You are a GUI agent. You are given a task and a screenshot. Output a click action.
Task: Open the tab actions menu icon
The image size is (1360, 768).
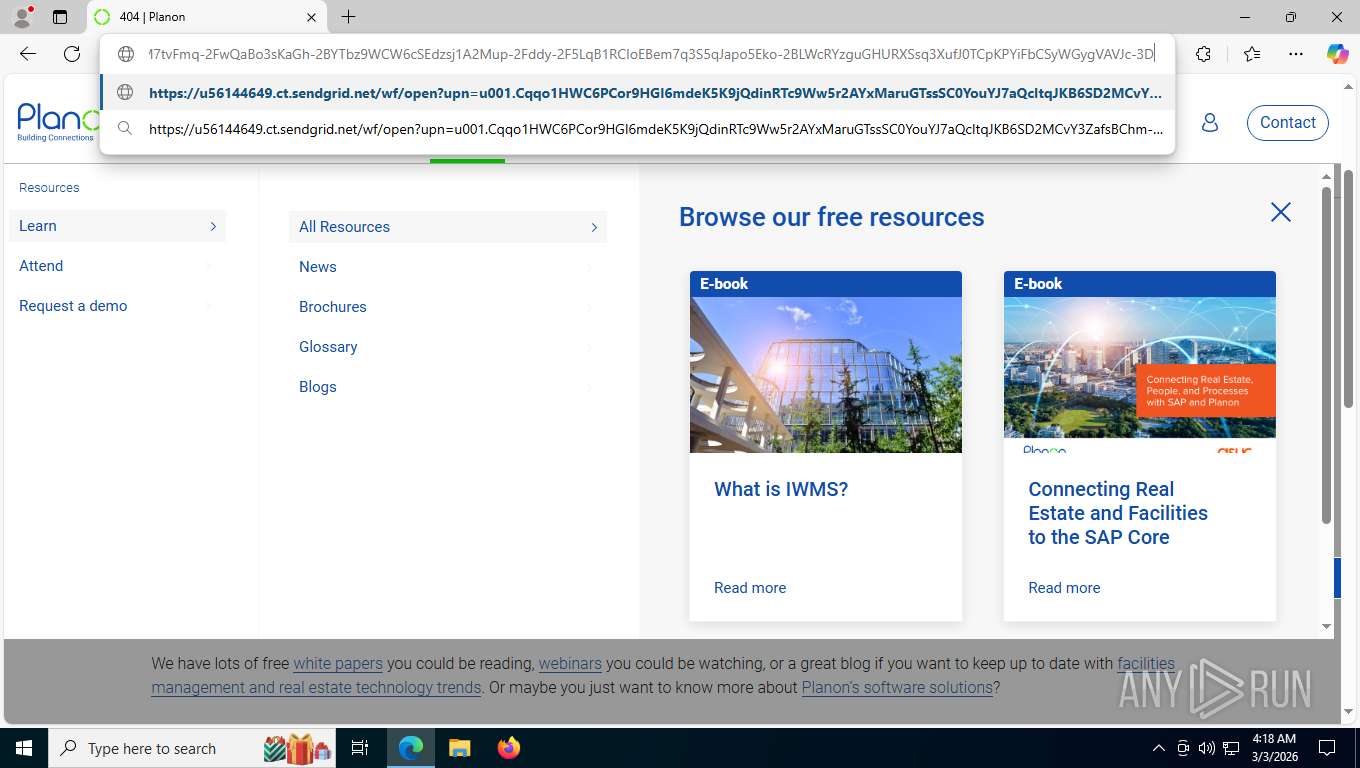[60, 17]
